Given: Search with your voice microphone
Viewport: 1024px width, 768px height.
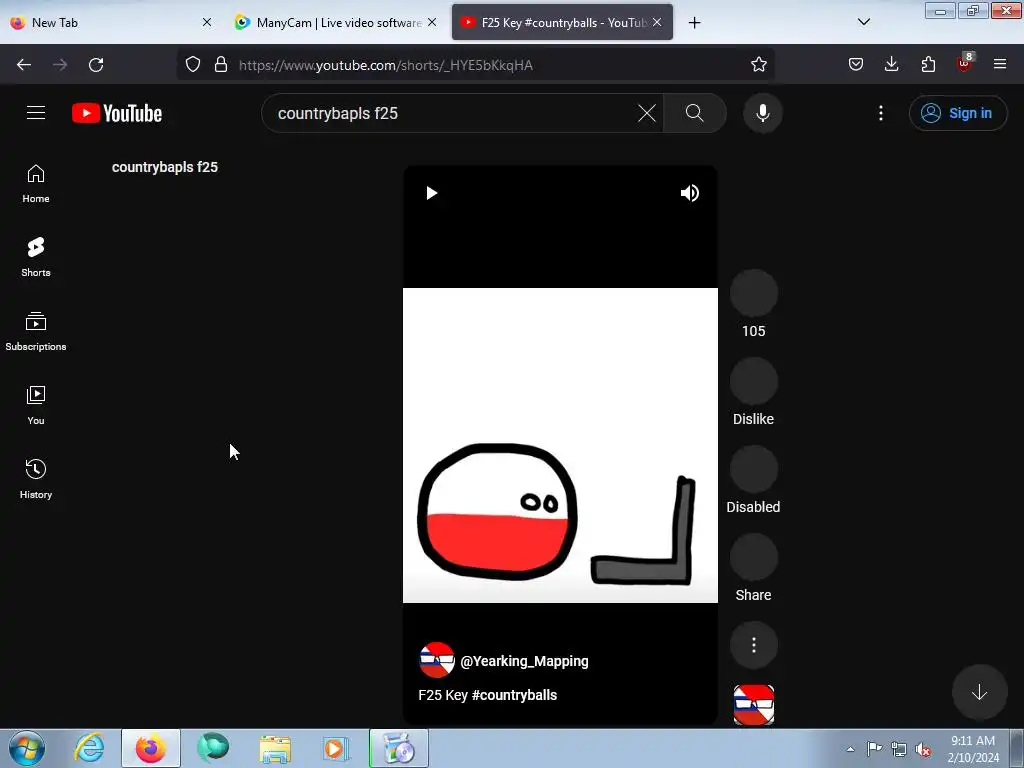Looking at the screenshot, I should tap(762, 113).
